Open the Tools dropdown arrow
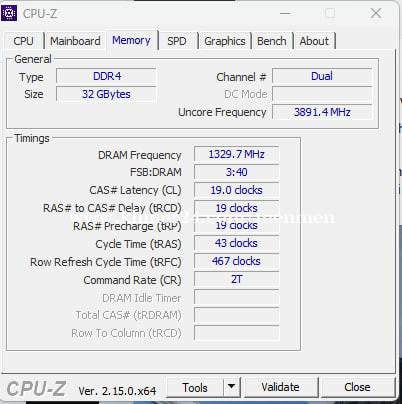 pos(232,387)
